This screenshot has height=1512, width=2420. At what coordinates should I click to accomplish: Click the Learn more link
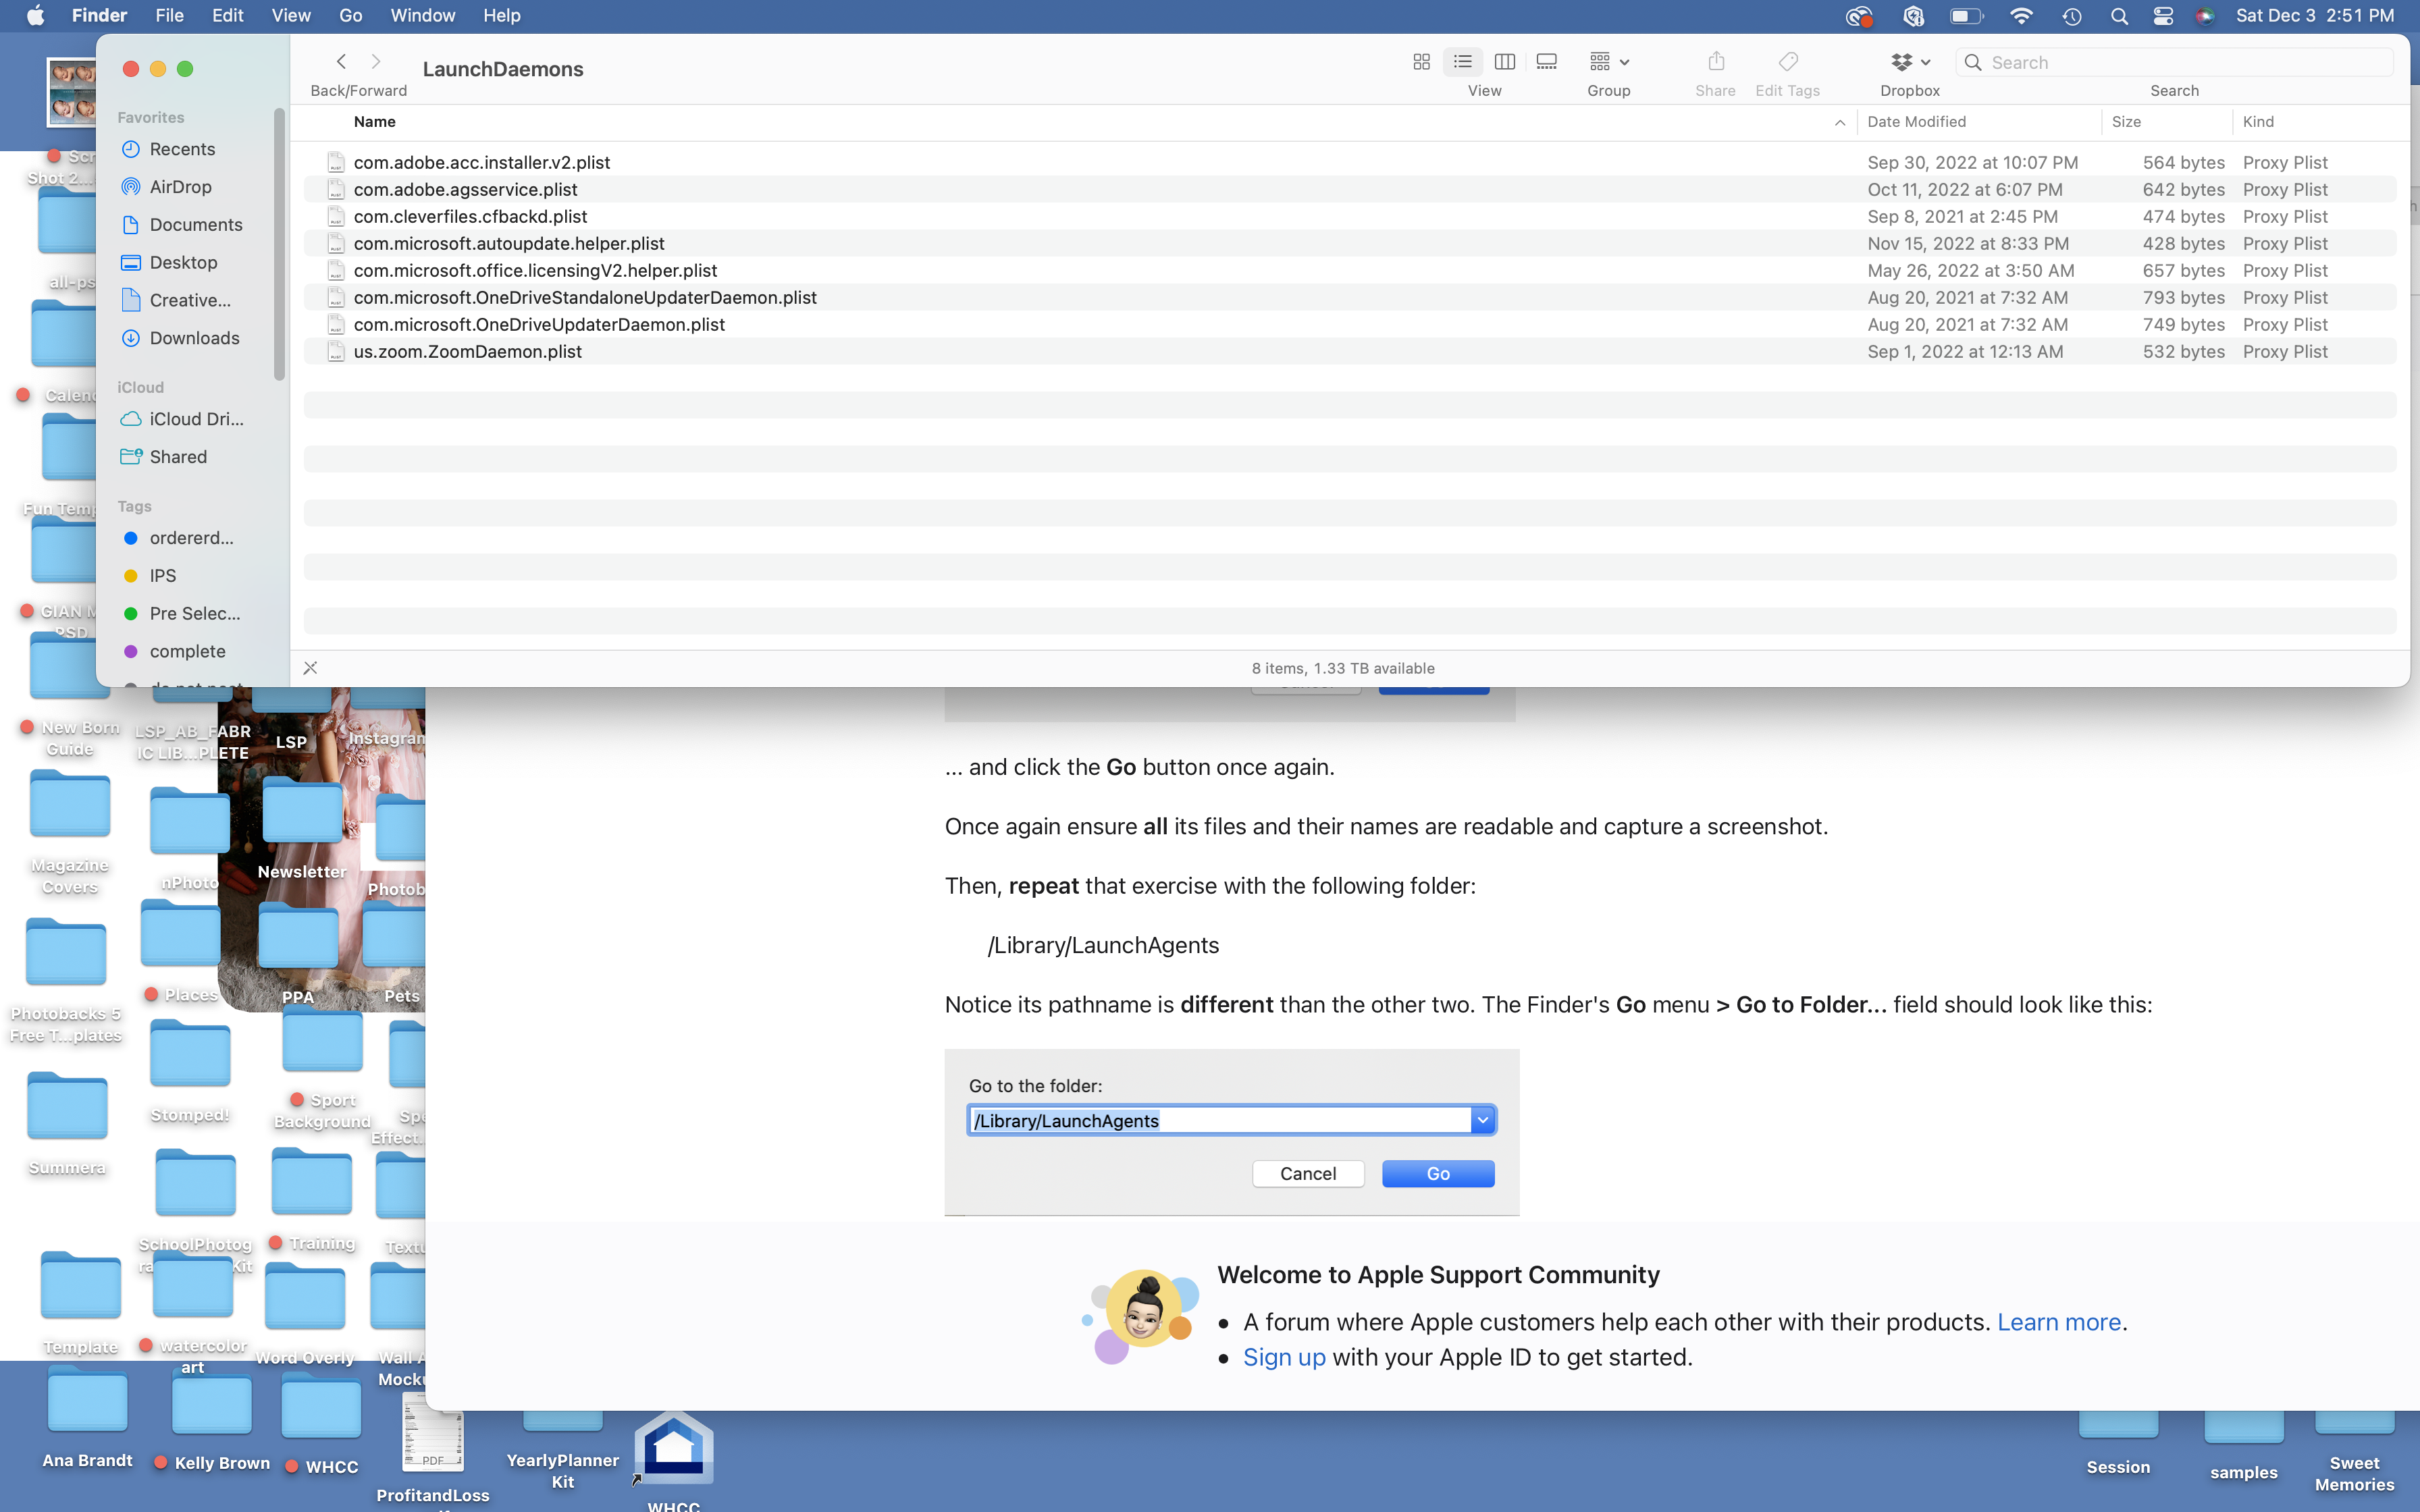2058,1322
